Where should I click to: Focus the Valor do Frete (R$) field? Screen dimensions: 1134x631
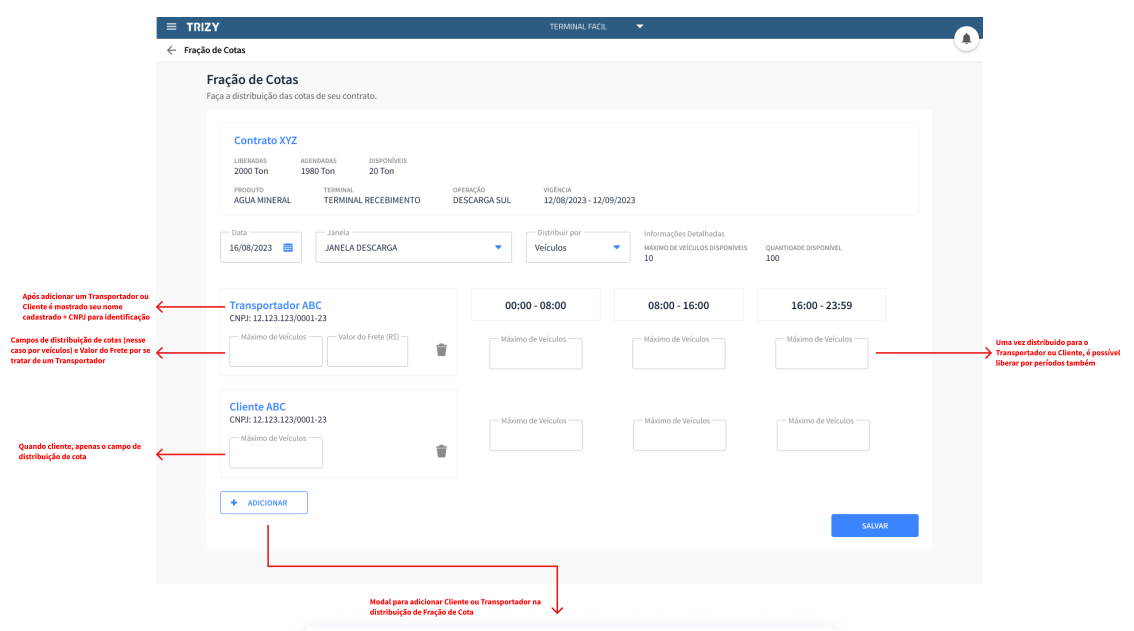367,352
